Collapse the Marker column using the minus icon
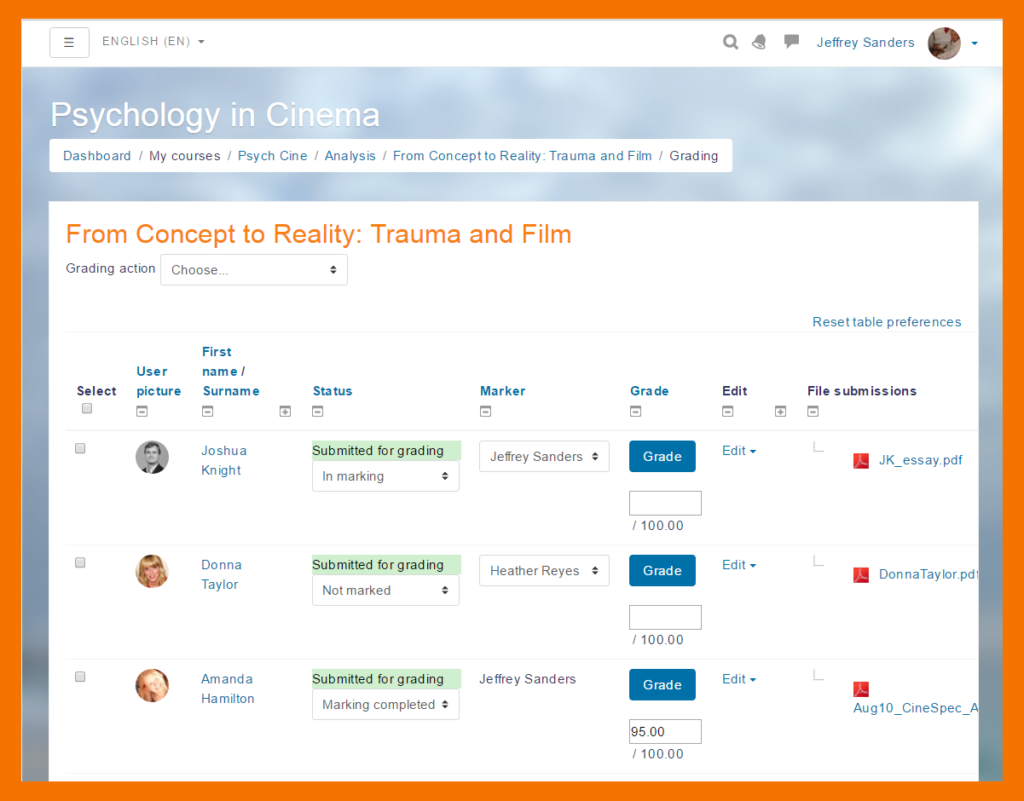Image resolution: width=1024 pixels, height=801 pixels. 485,411
